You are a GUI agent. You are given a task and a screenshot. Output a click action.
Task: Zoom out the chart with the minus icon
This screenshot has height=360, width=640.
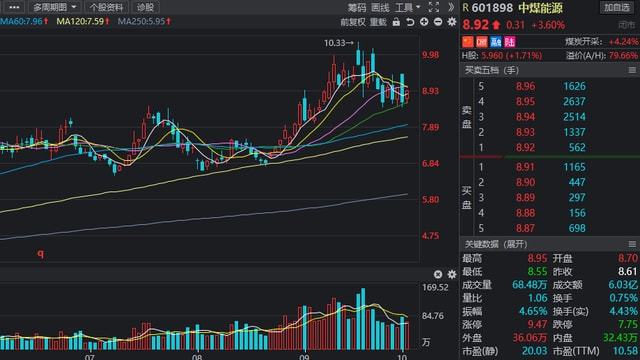tap(438, 22)
